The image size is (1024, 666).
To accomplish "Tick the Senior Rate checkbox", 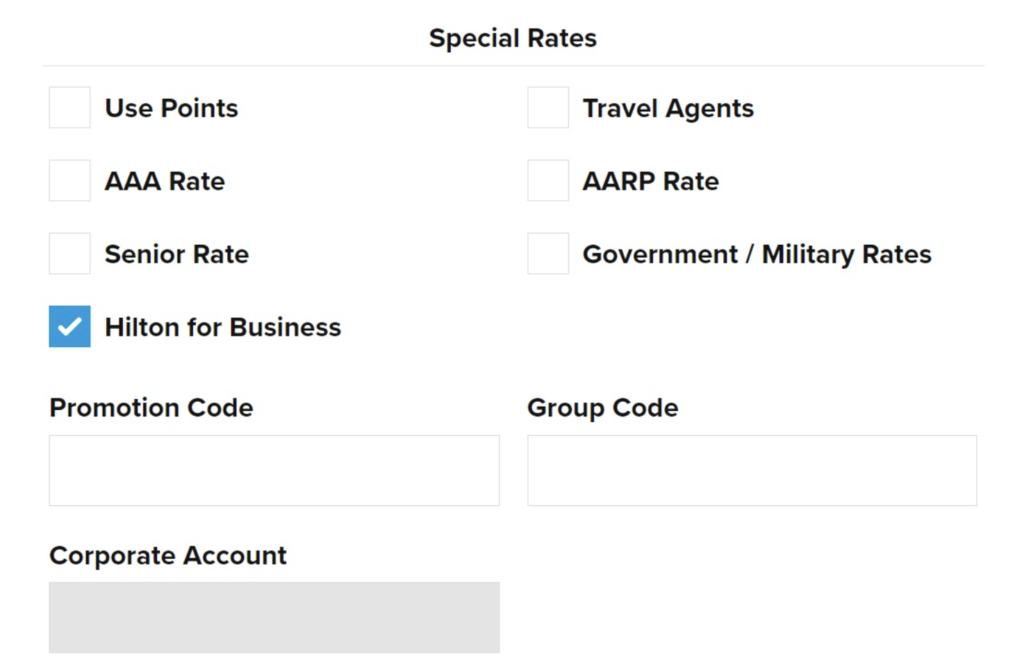I will click(70, 254).
